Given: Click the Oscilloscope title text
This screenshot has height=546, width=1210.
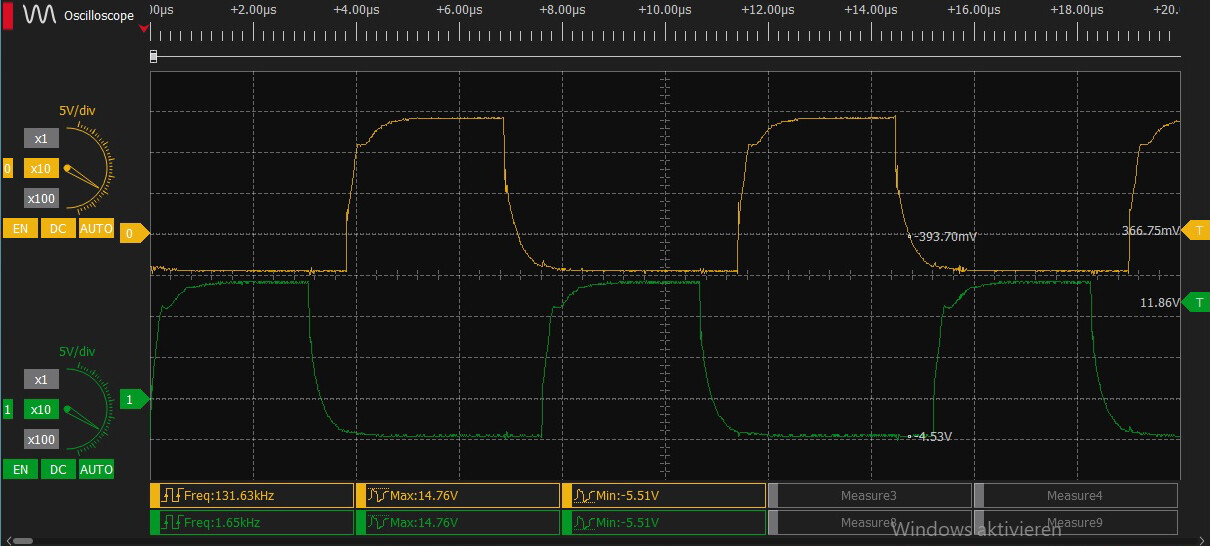Looking at the screenshot, I should [x=99, y=15].
